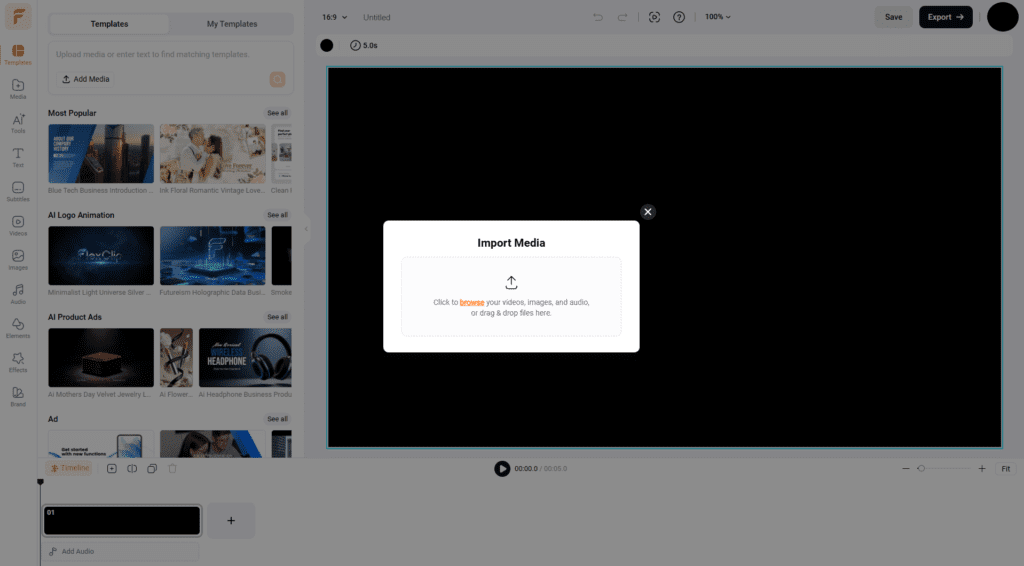Open AI Headphone Business Product template
Viewport: 1024px width, 566px height.
pos(246,358)
